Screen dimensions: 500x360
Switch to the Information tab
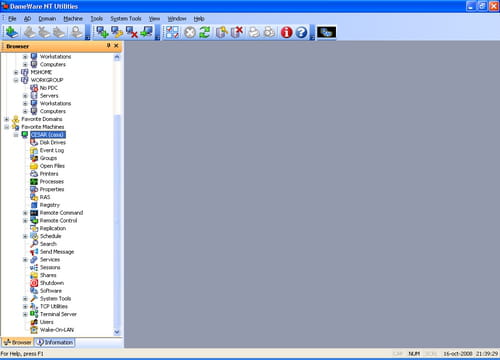click(x=55, y=342)
